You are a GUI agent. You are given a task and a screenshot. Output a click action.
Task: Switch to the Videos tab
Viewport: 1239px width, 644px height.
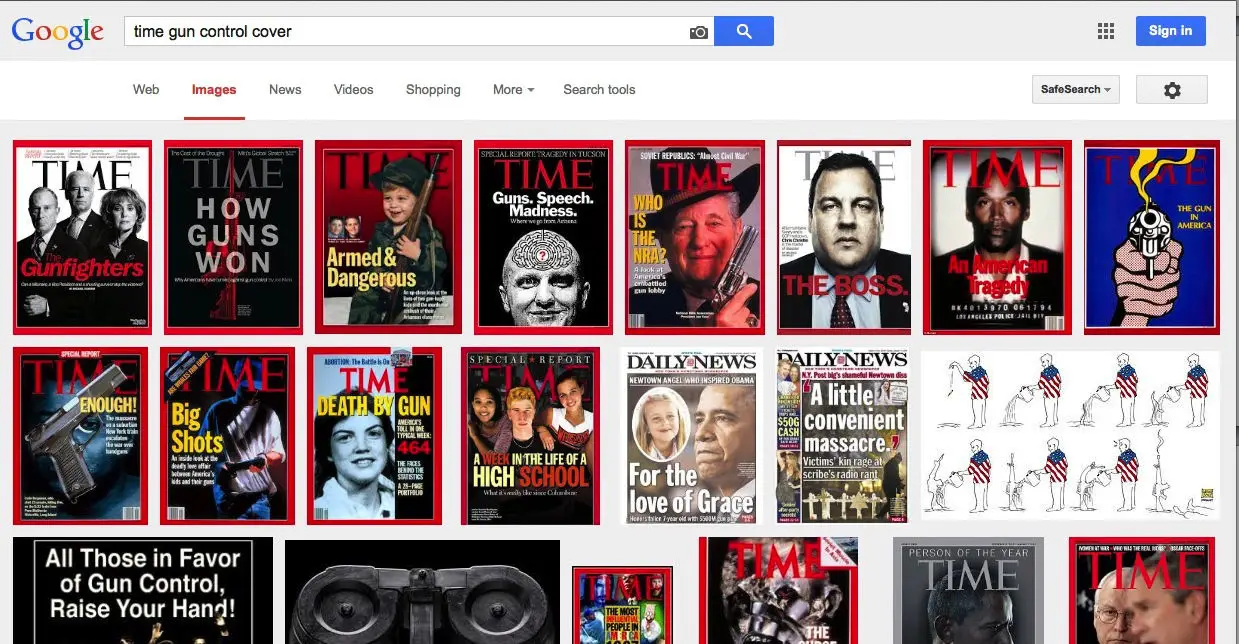coord(354,89)
